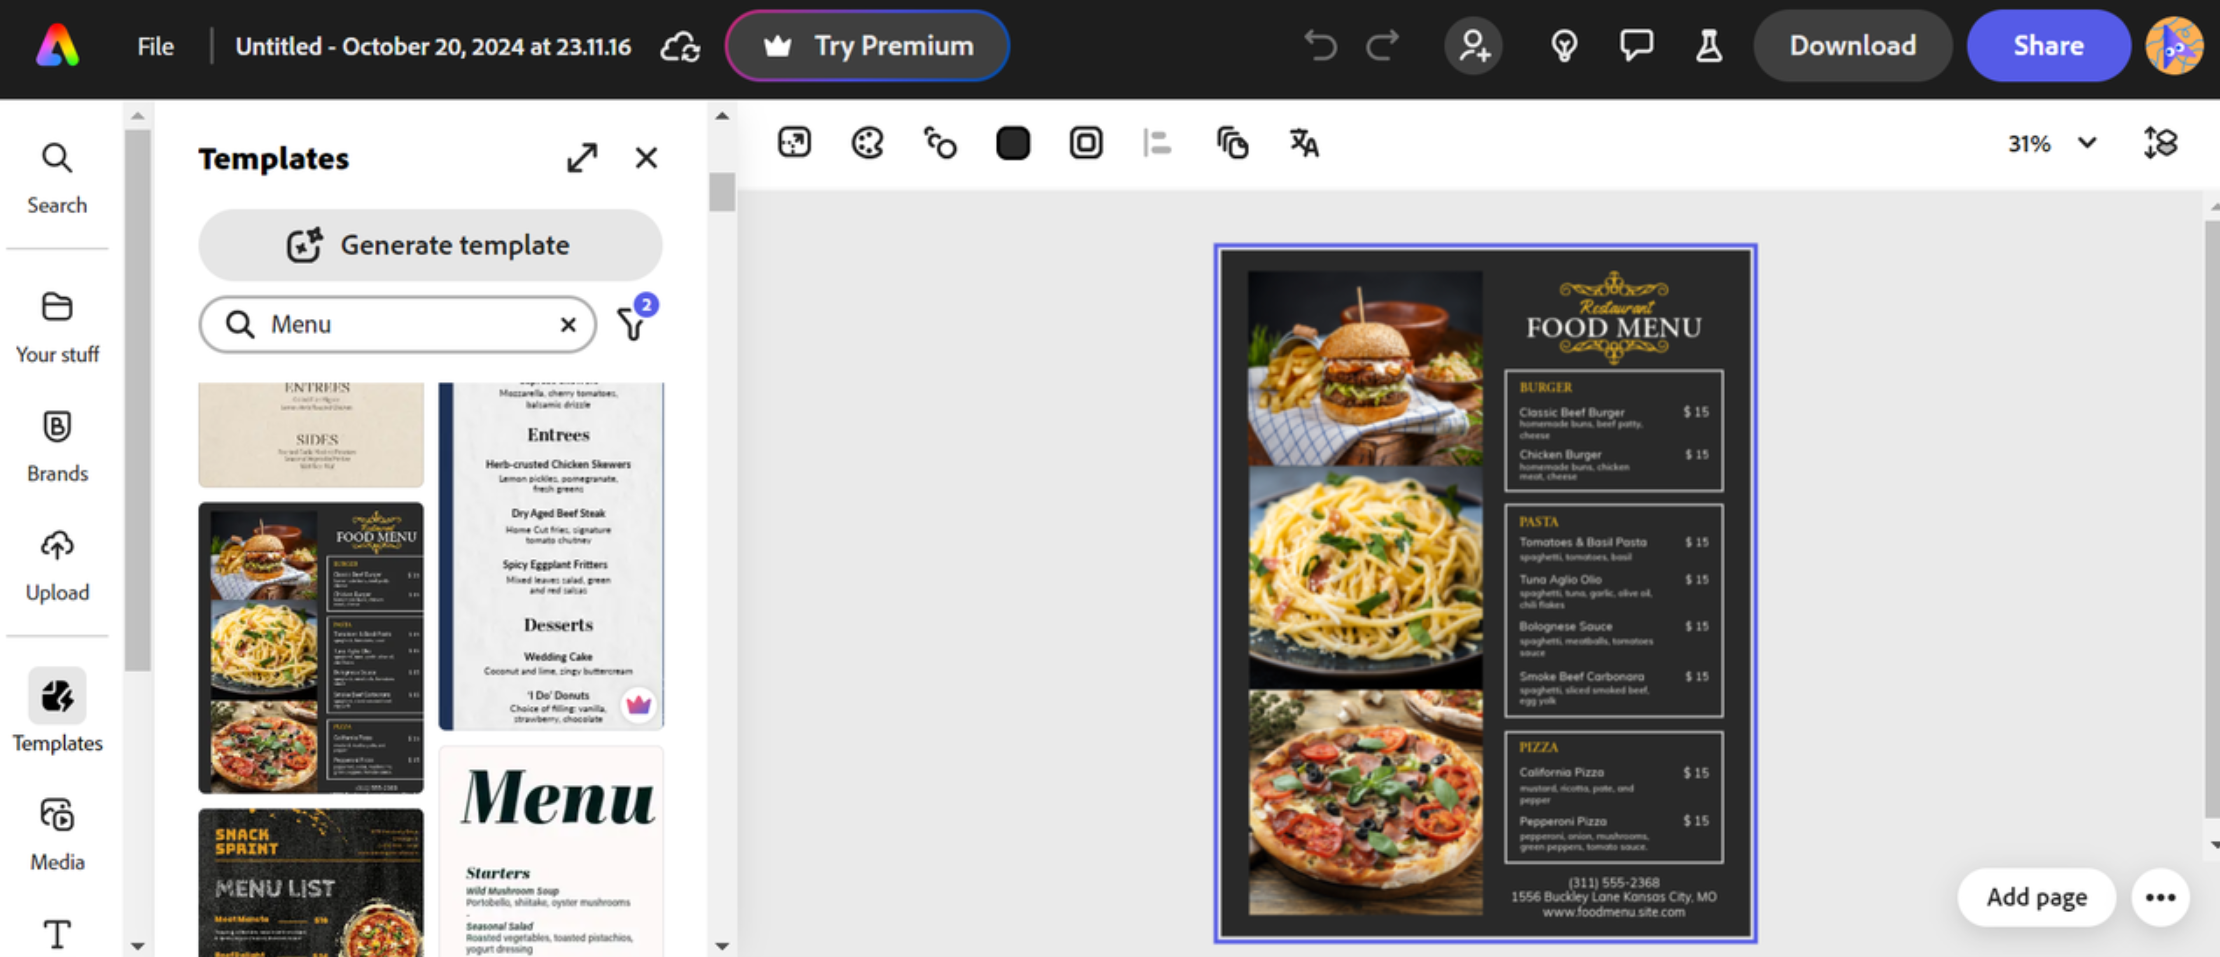Image resolution: width=2220 pixels, height=957 pixels.
Task: Open the user profile avatar
Action: [x=2174, y=46]
